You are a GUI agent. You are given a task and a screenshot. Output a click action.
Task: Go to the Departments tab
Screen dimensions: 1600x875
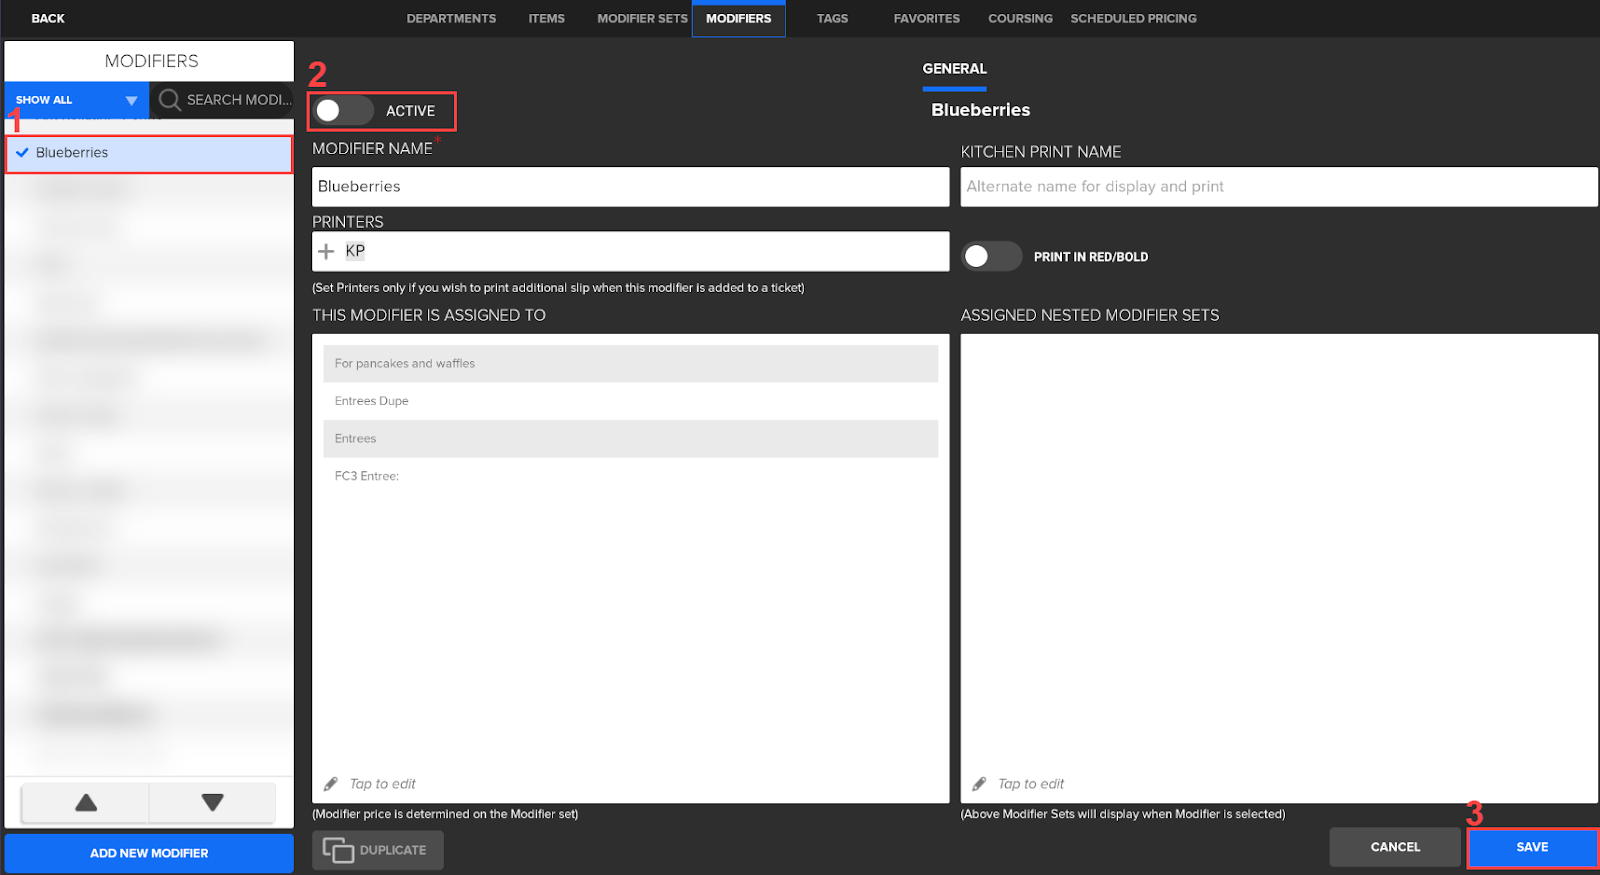tap(451, 19)
